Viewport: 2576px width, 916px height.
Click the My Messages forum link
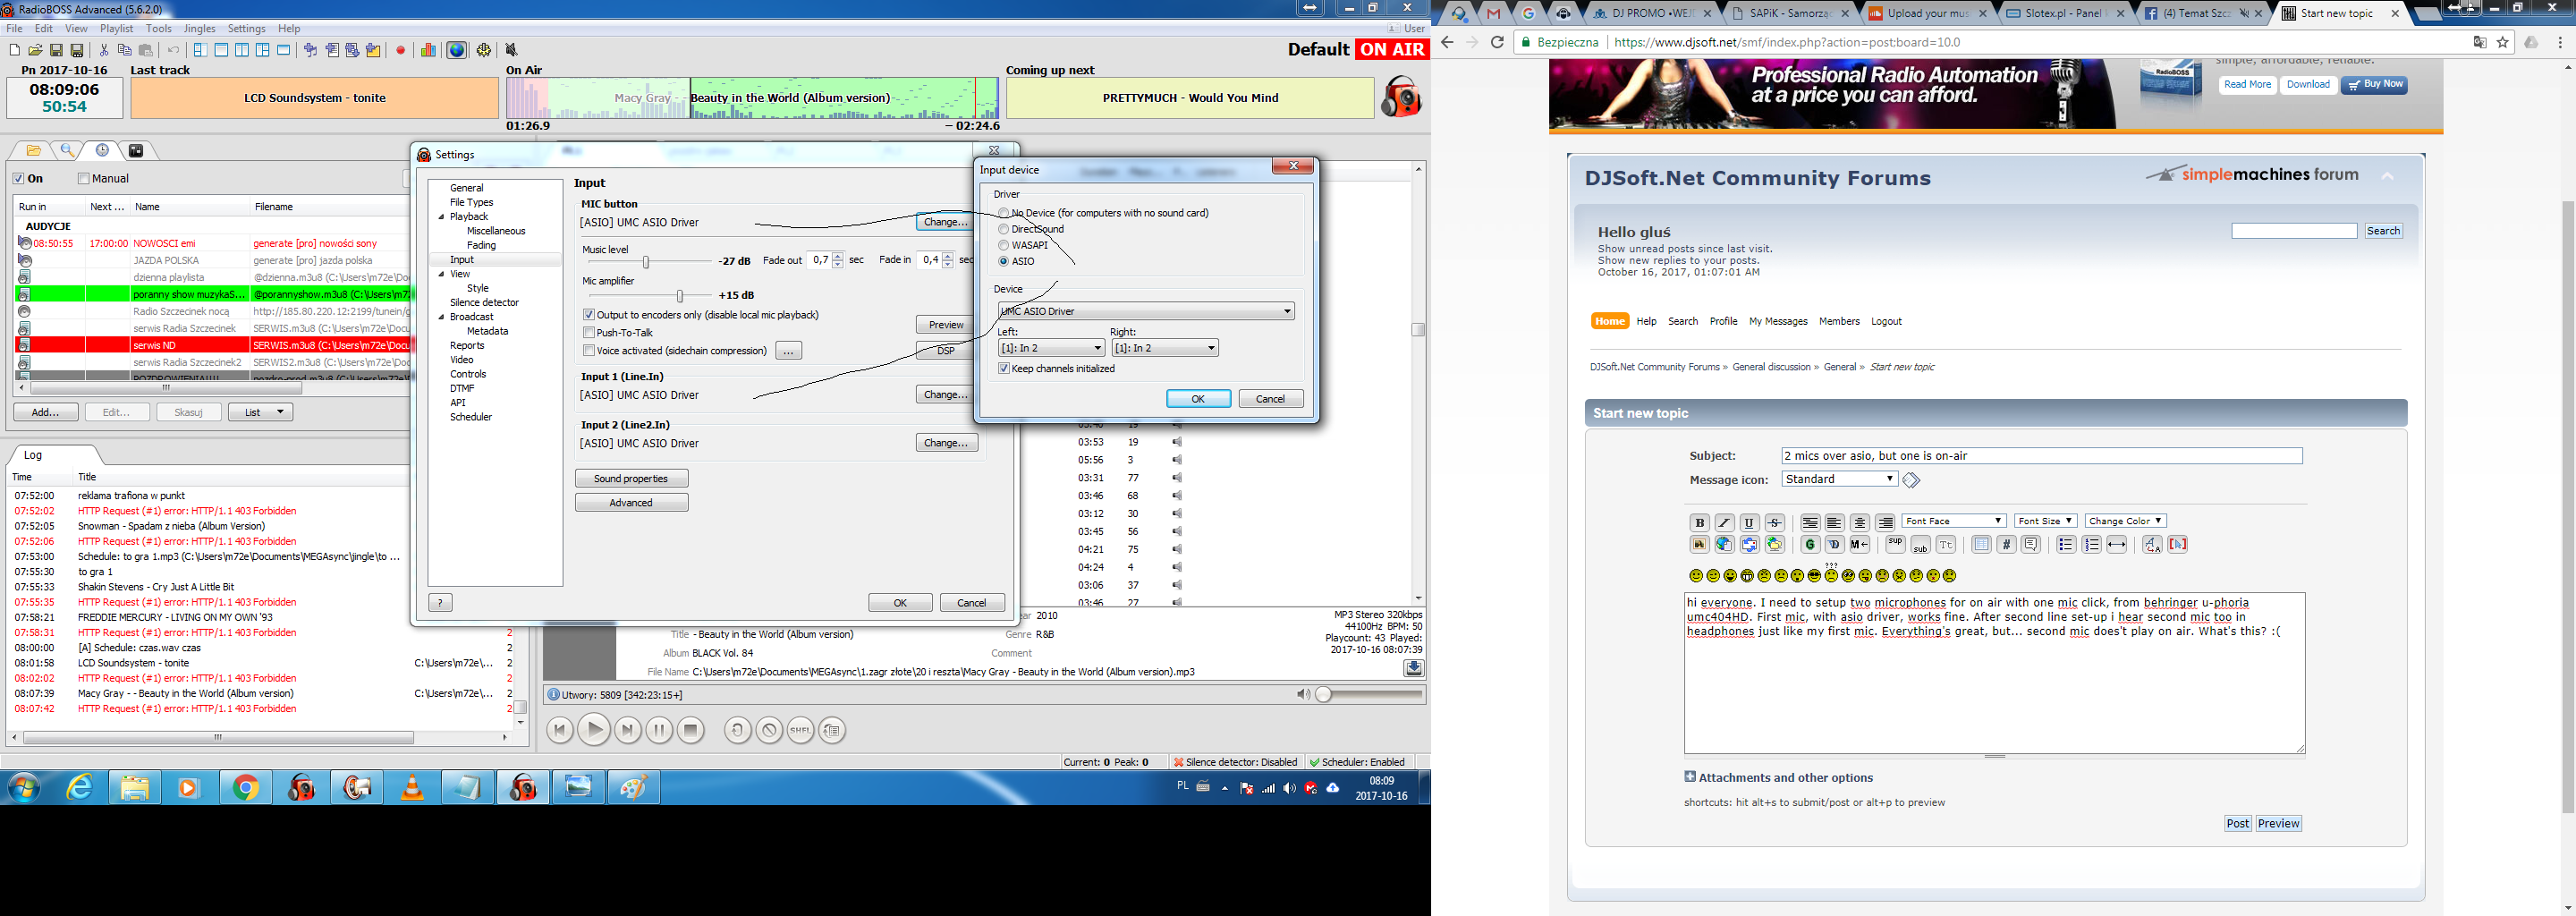(1778, 322)
